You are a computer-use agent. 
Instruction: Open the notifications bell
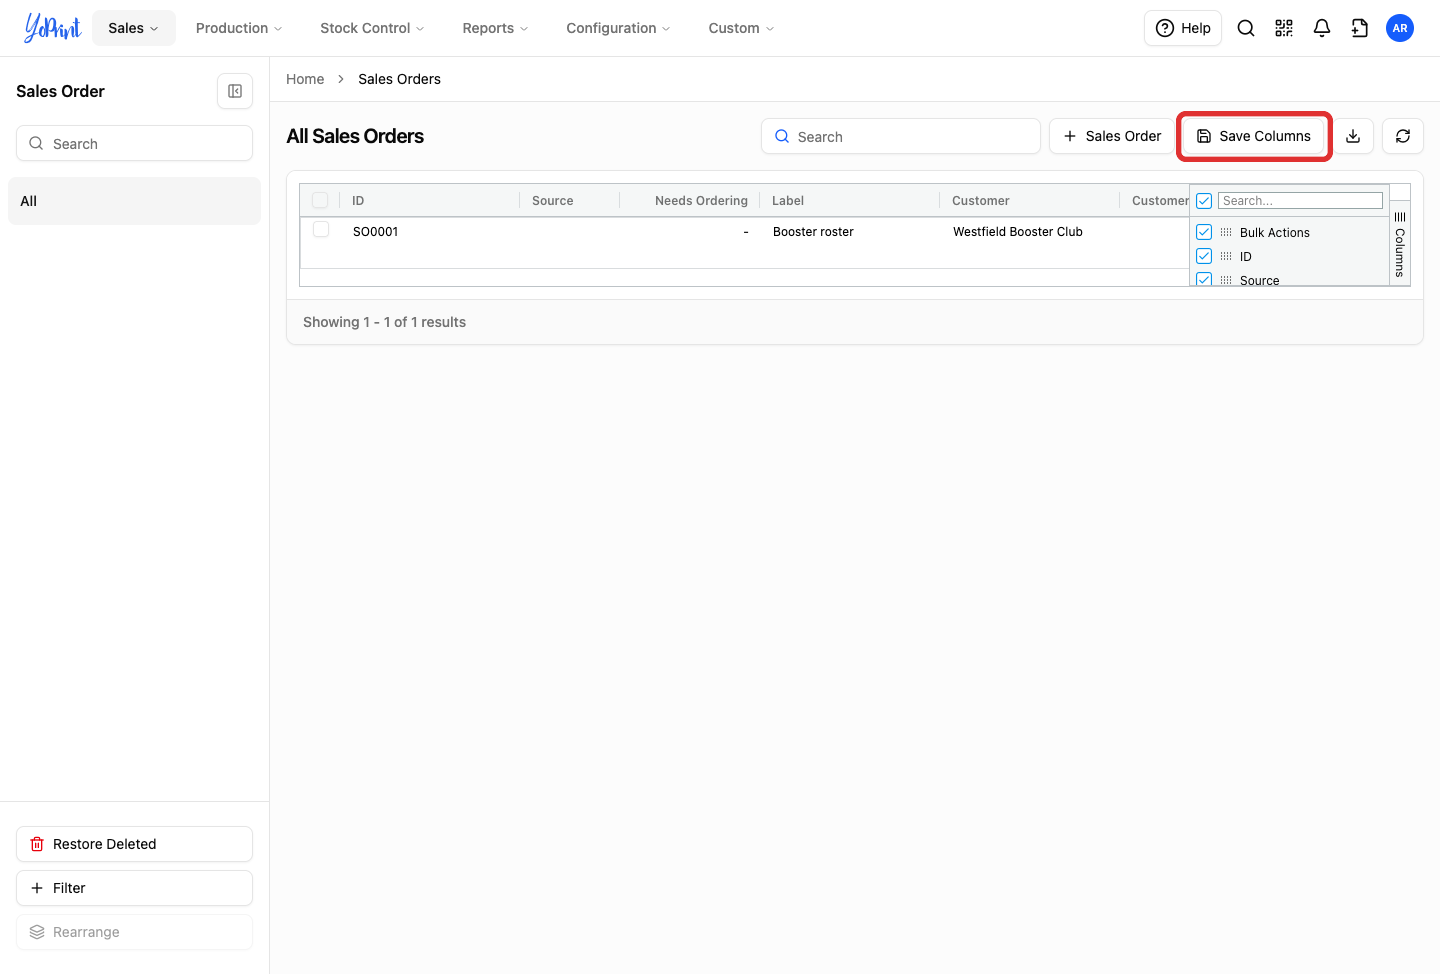point(1322,28)
